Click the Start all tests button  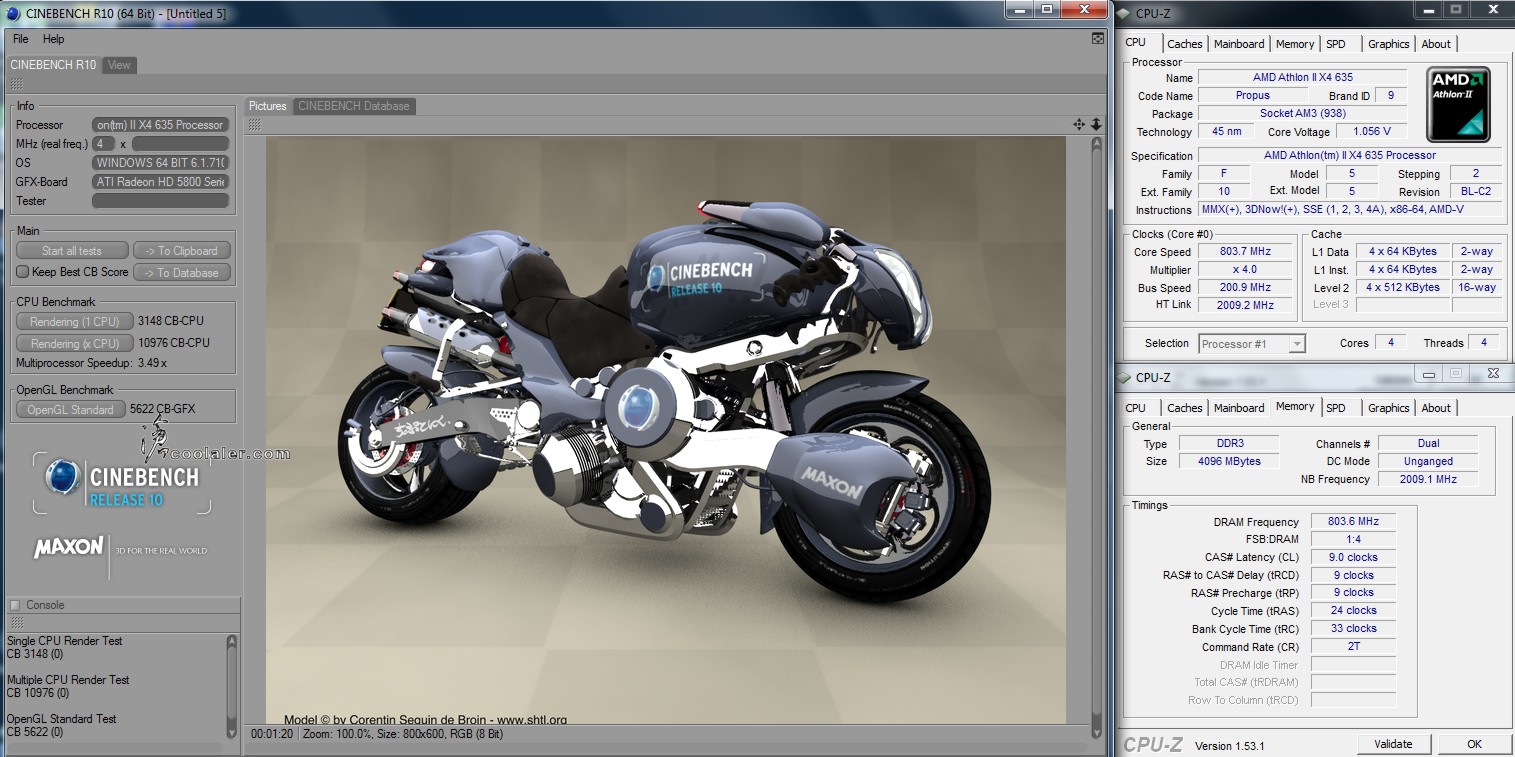(x=72, y=251)
